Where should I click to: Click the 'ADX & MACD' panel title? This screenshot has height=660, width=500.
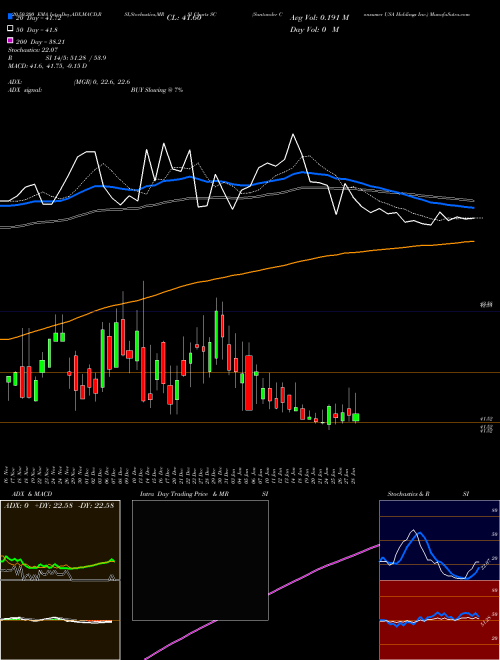tap(32, 494)
